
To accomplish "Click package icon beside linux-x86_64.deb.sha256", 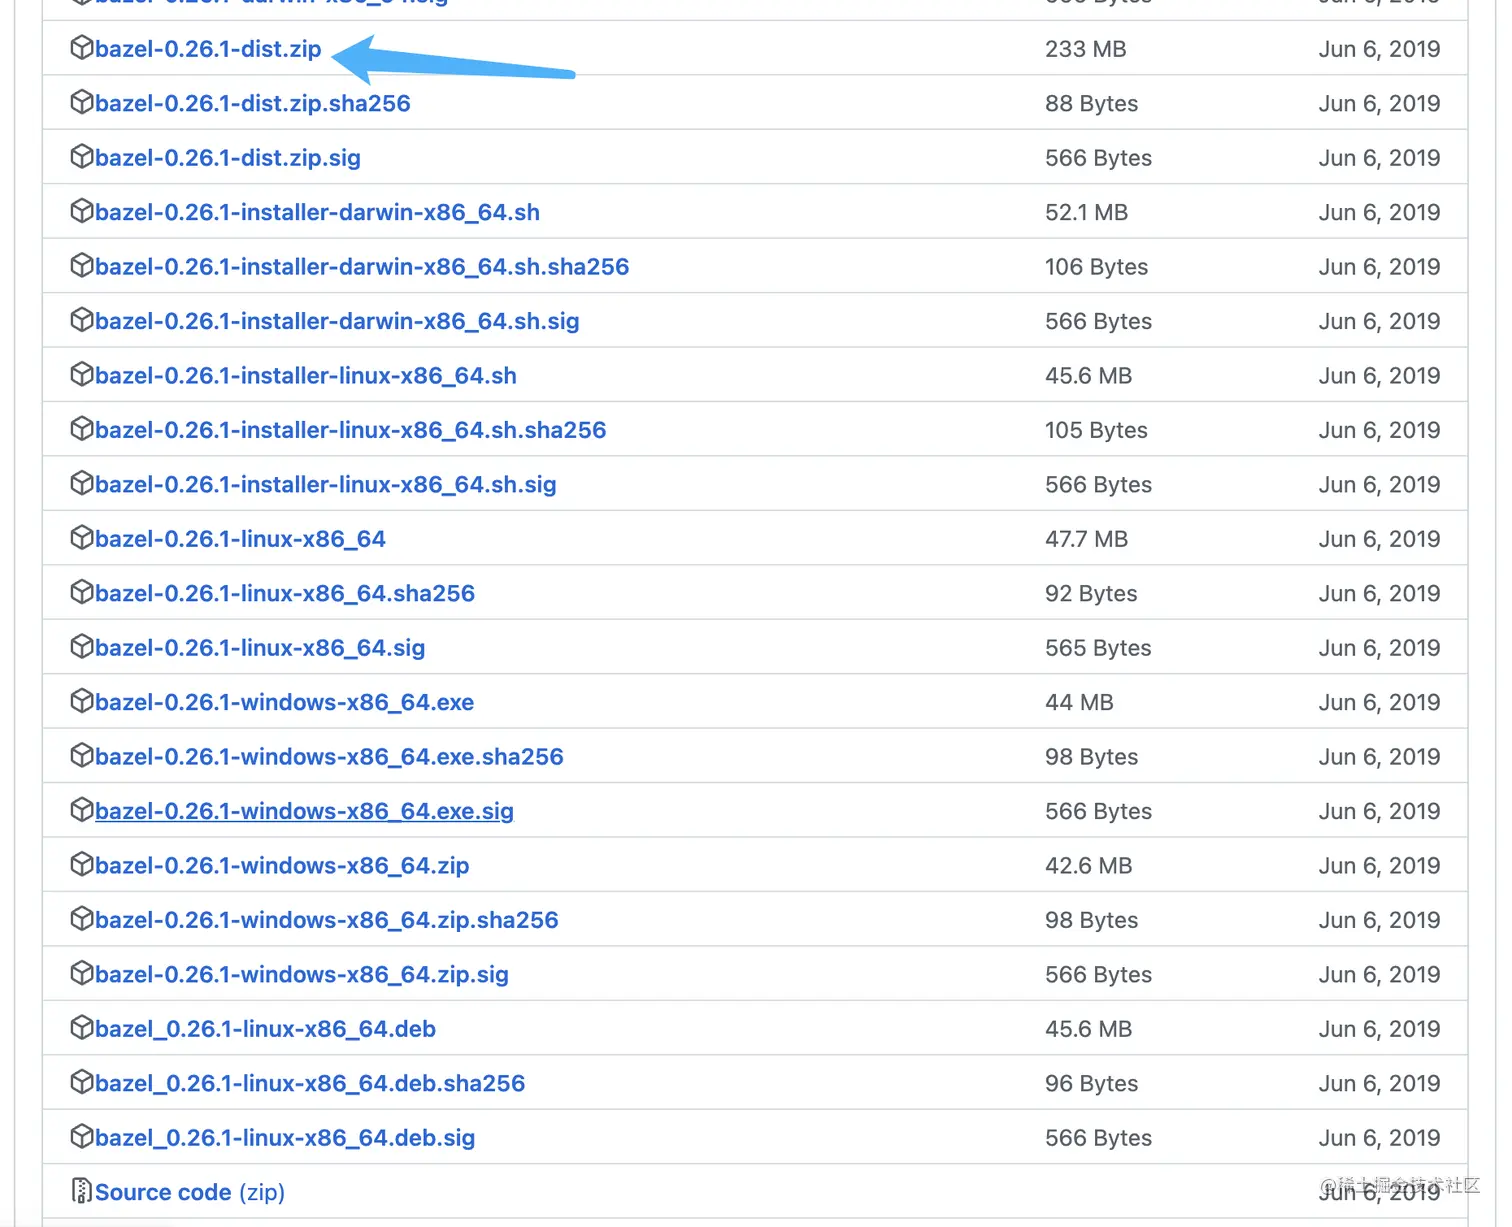I will coord(81,1083).
